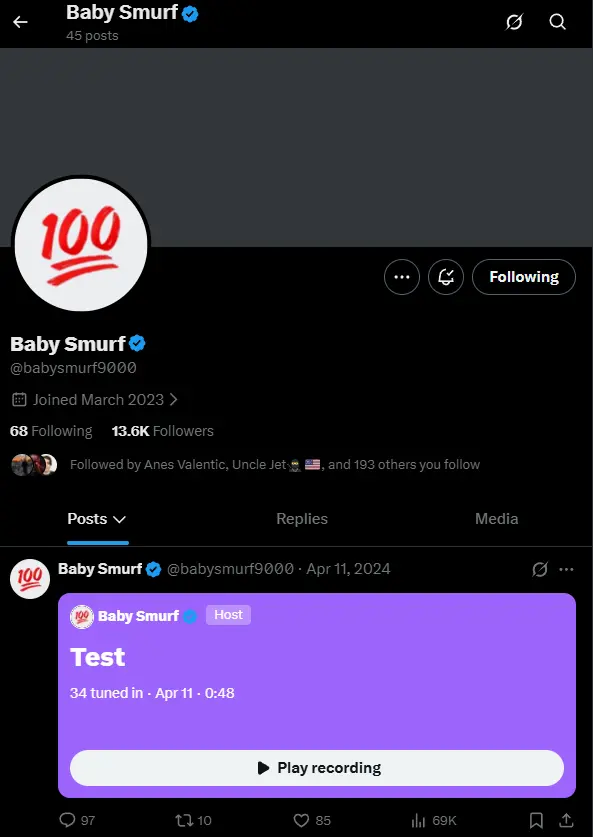Switch to the Media tab
The height and width of the screenshot is (837, 593).
click(x=496, y=519)
